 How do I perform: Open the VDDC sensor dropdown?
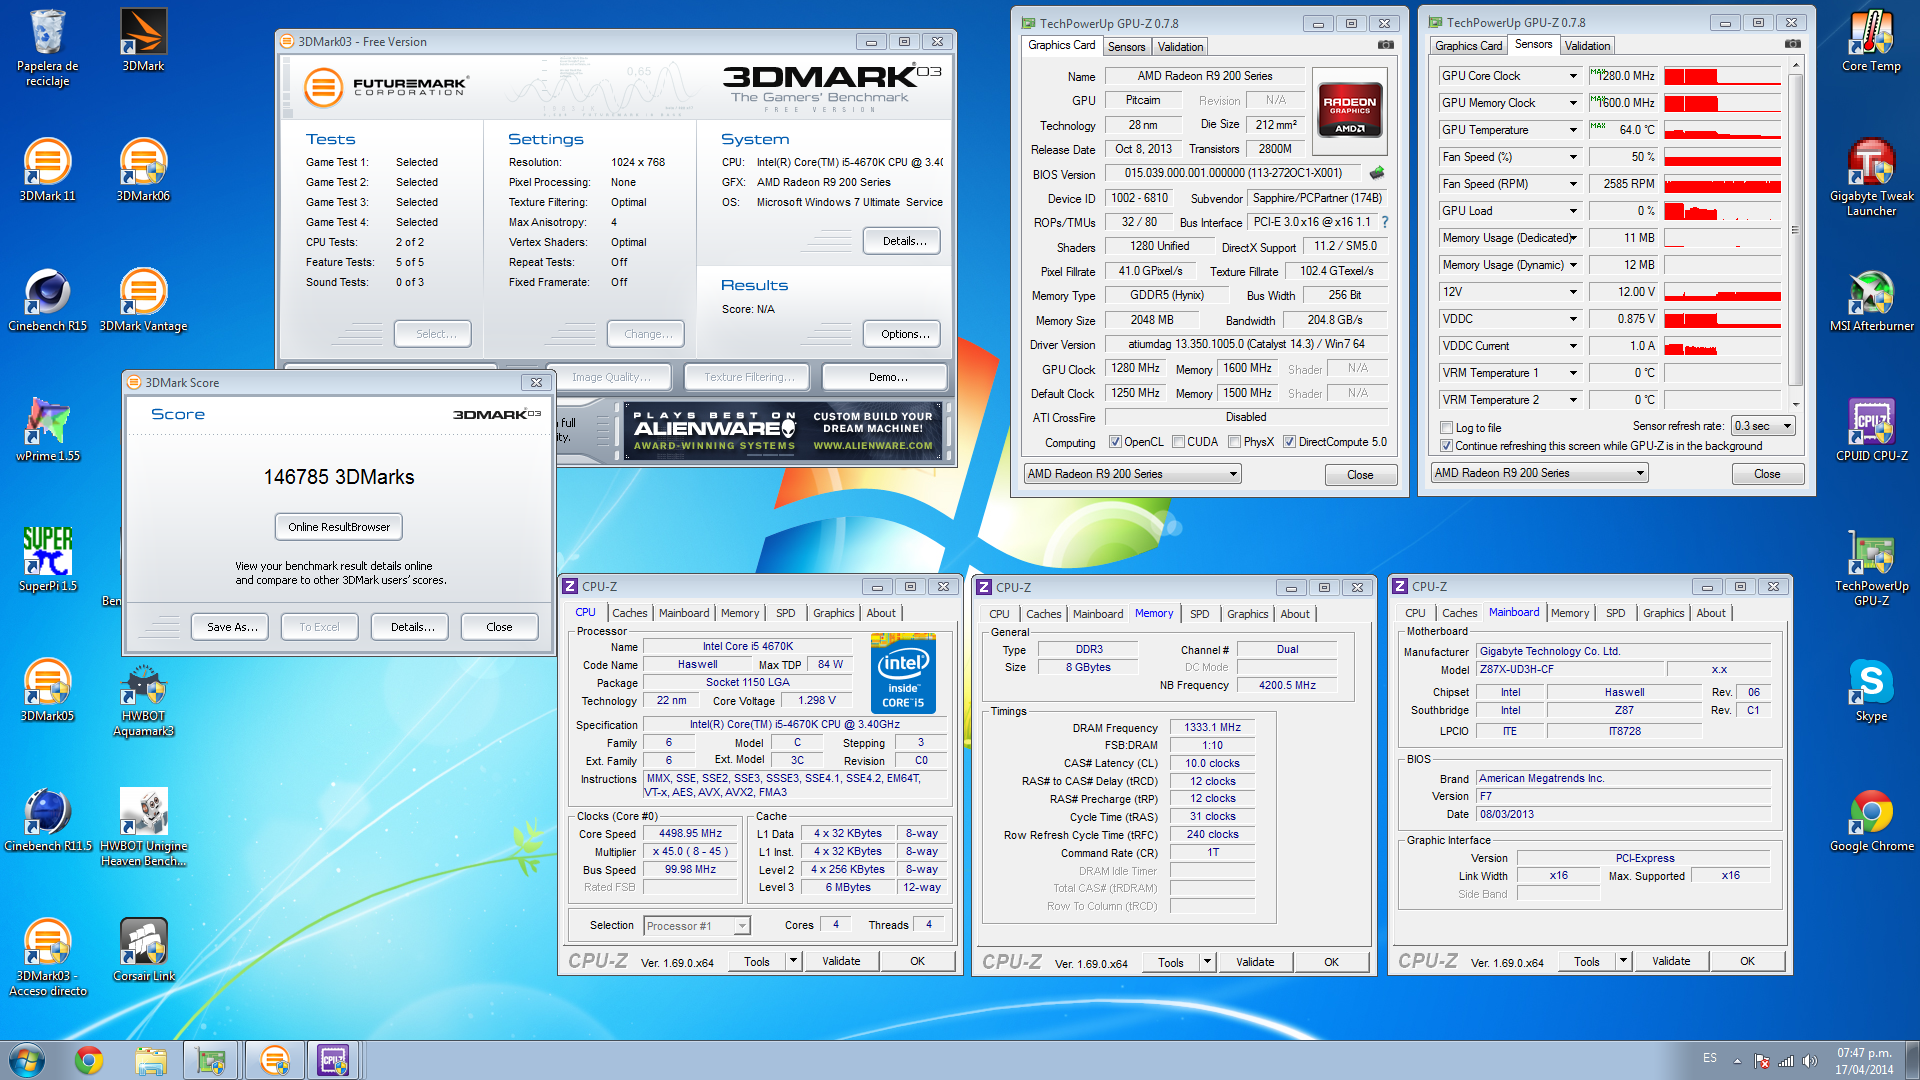[1573, 319]
